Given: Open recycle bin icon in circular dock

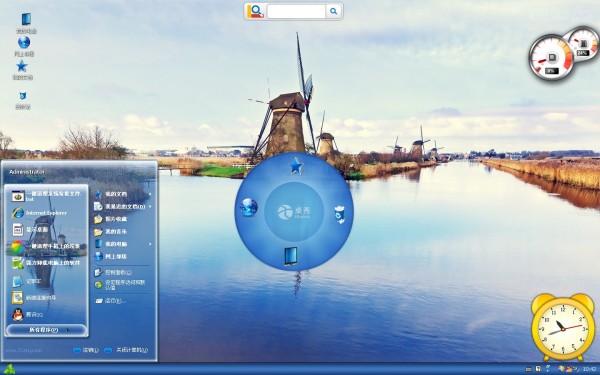Looking at the screenshot, I should click(x=339, y=215).
